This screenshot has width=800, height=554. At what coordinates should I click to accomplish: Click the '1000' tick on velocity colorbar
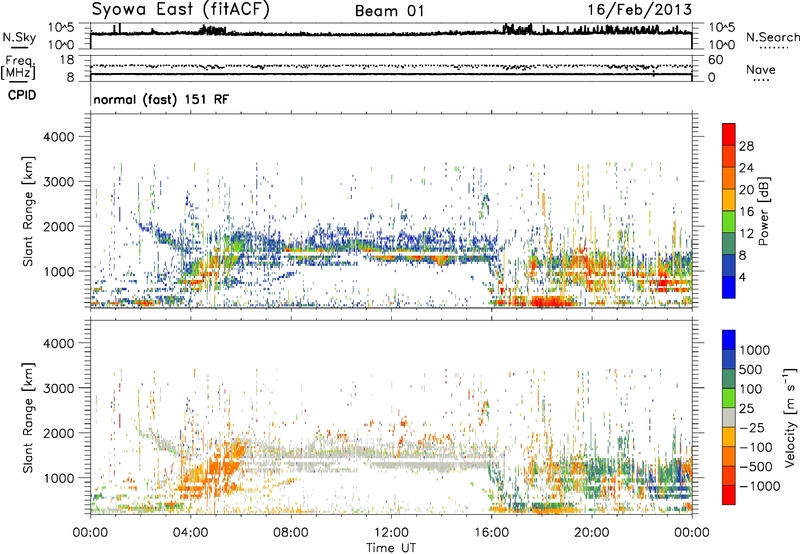755,350
